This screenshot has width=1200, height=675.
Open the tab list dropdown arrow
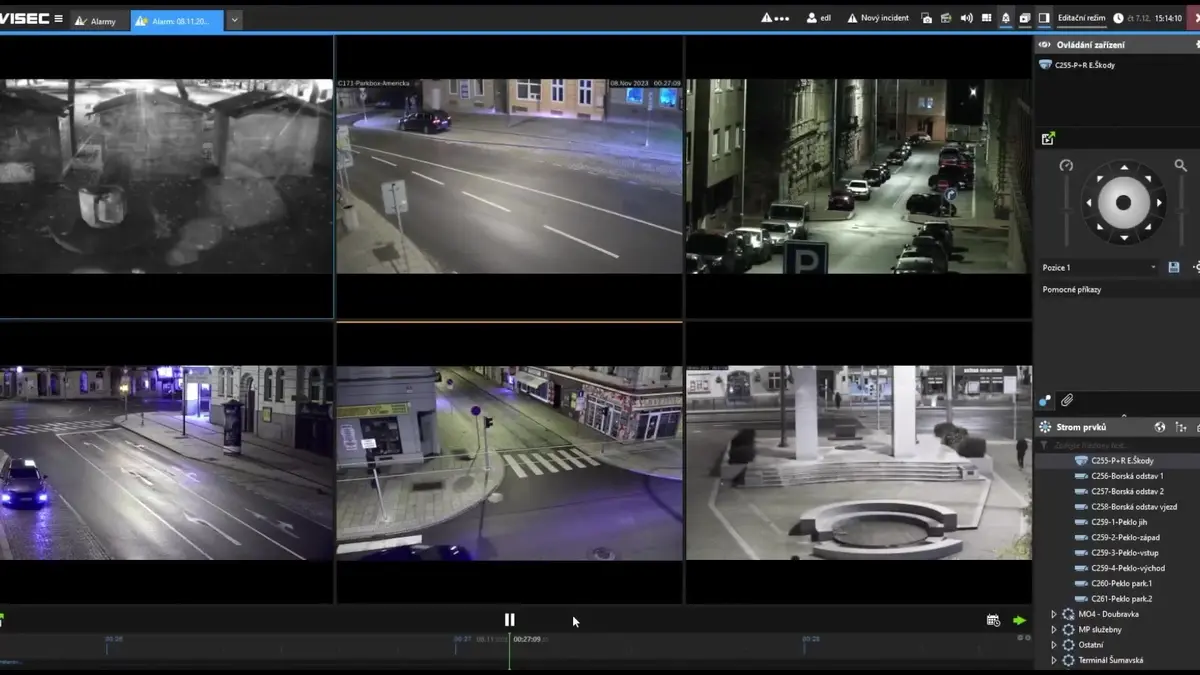pyautogui.click(x=235, y=19)
